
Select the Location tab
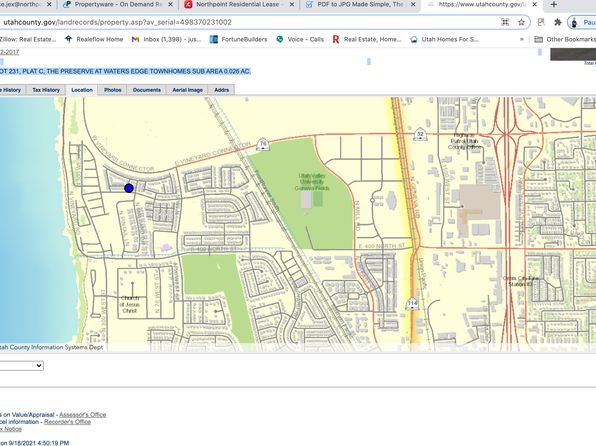[82, 90]
